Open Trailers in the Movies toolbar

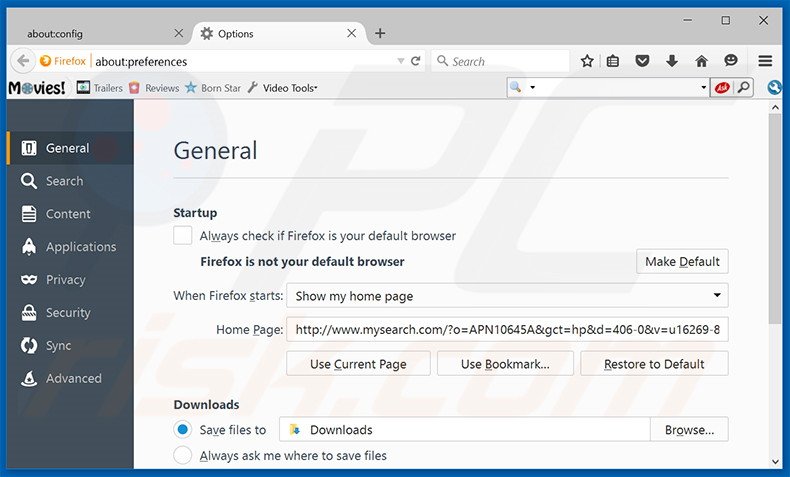(x=100, y=88)
